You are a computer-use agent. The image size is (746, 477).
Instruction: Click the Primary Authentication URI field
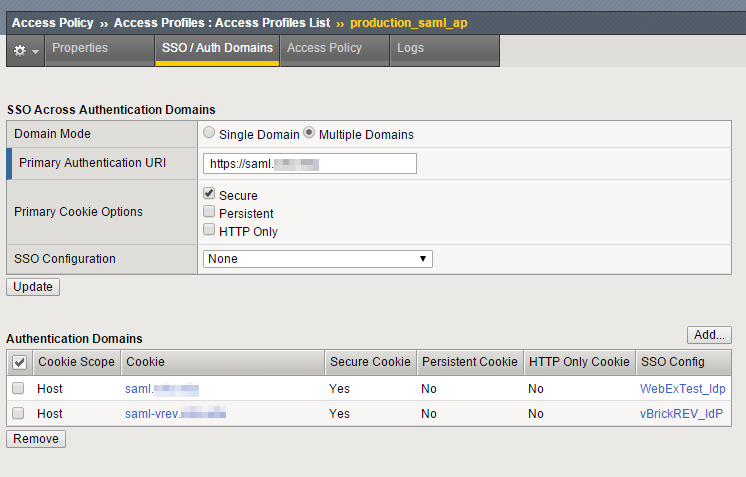[309, 164]
